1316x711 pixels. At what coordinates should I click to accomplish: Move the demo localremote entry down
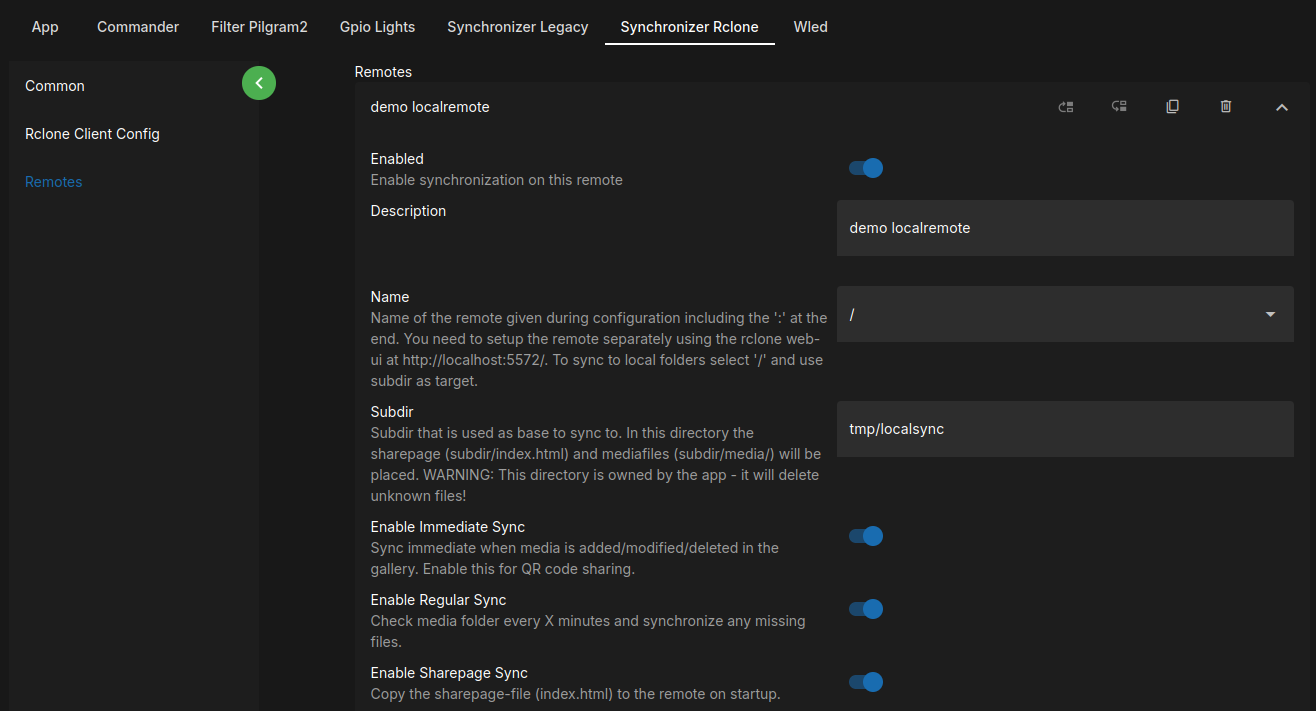coord(1119,106)
